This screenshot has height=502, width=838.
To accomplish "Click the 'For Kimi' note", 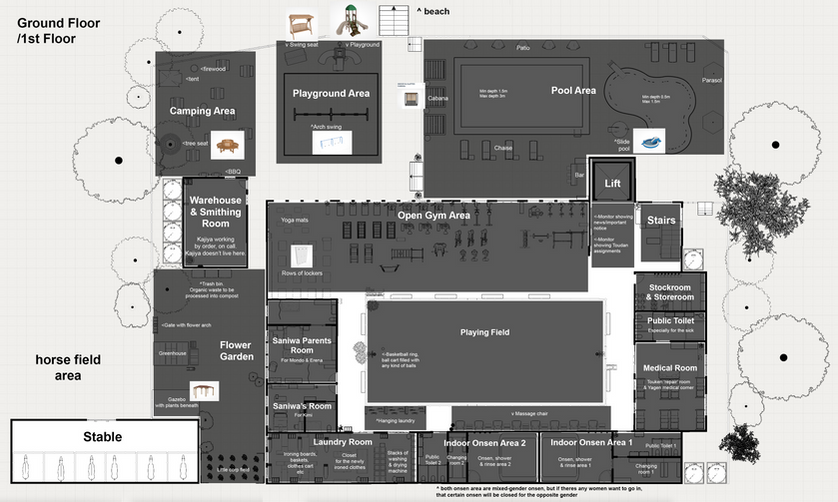I will 303,415.
